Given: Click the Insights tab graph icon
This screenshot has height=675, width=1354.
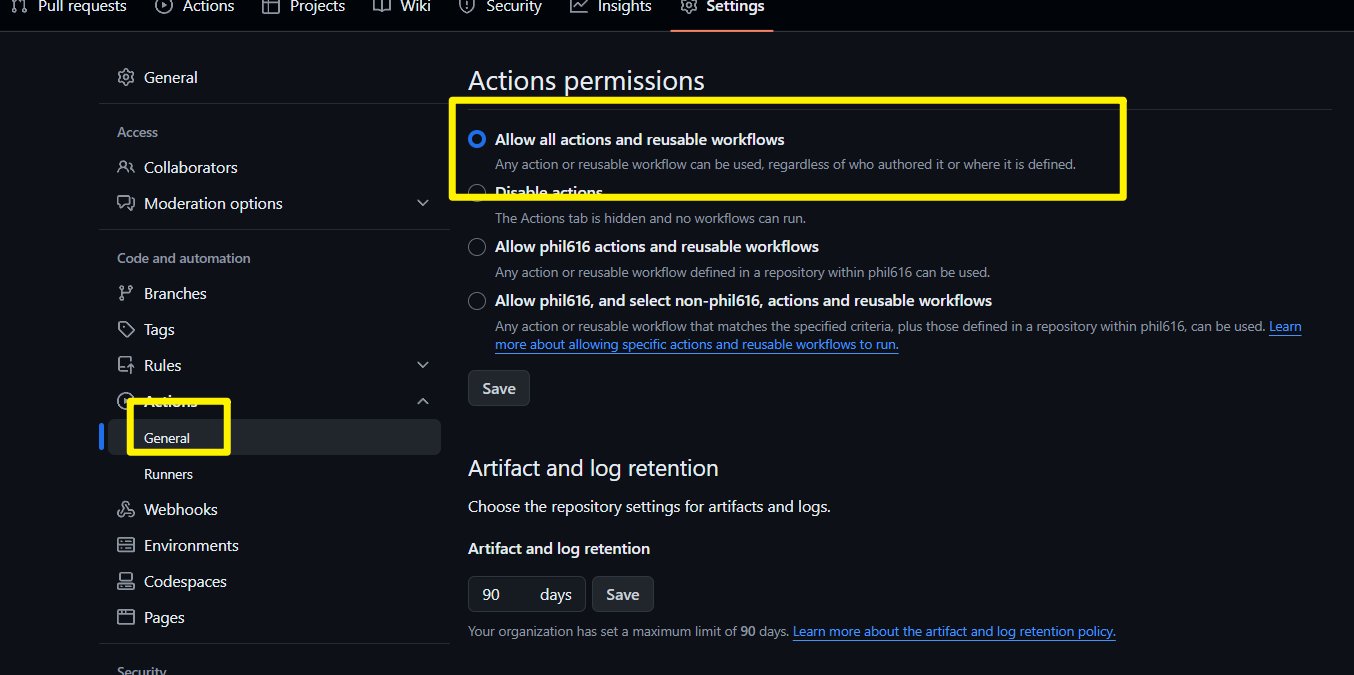Looking at the screenshot, I should (578, 6).
